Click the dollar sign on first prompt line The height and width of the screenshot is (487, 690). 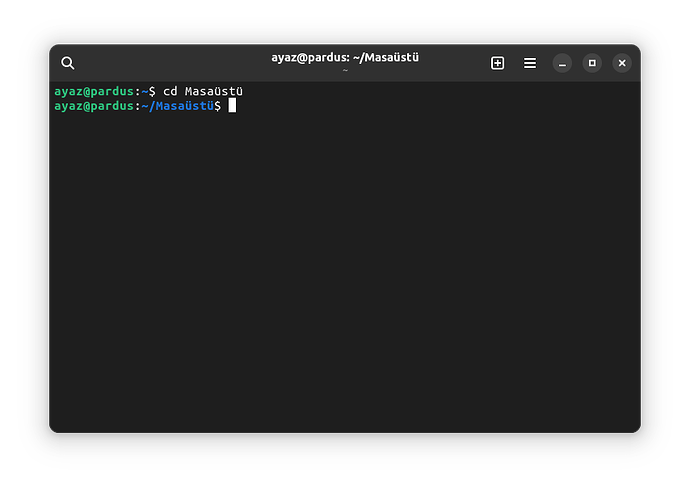[152, 91]
